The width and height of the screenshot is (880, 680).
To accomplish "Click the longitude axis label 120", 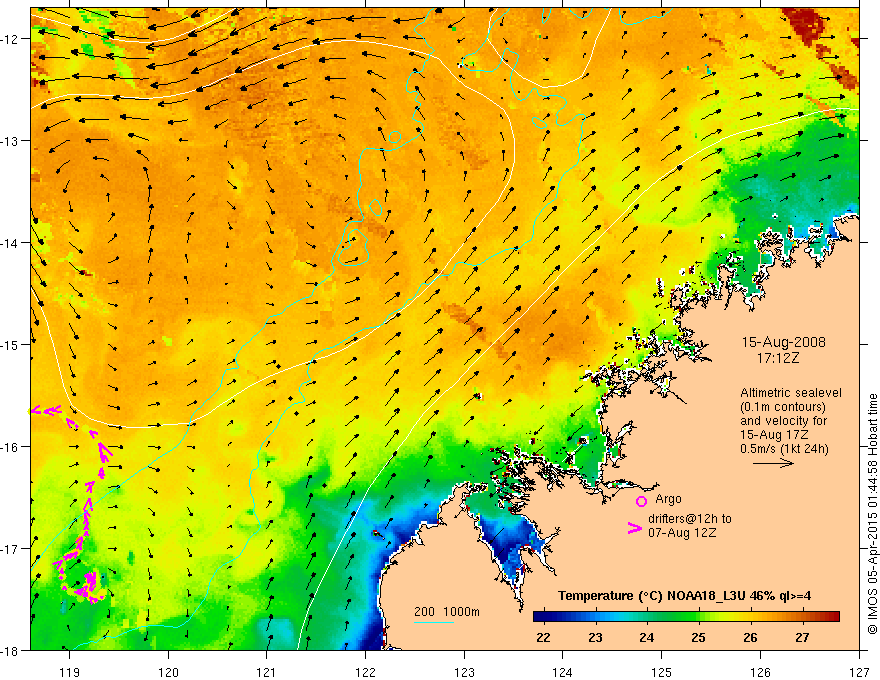I will (x=168, y=672).
